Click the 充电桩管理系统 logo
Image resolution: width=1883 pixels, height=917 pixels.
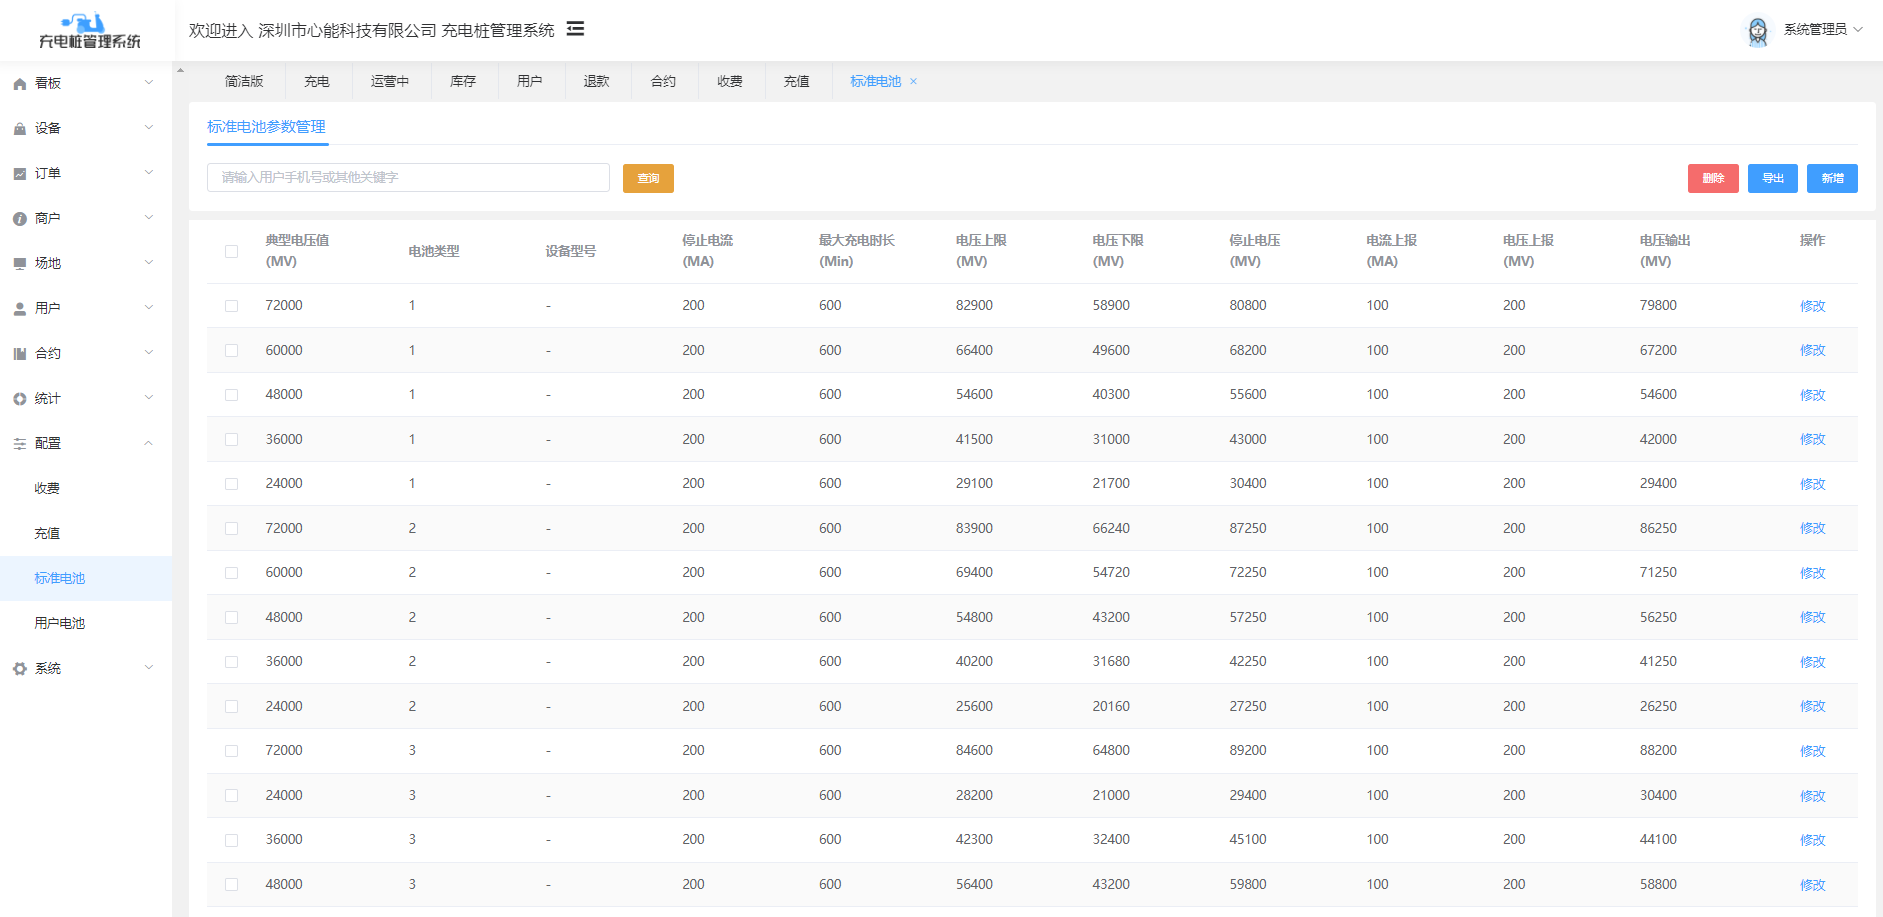click(89, 31)
